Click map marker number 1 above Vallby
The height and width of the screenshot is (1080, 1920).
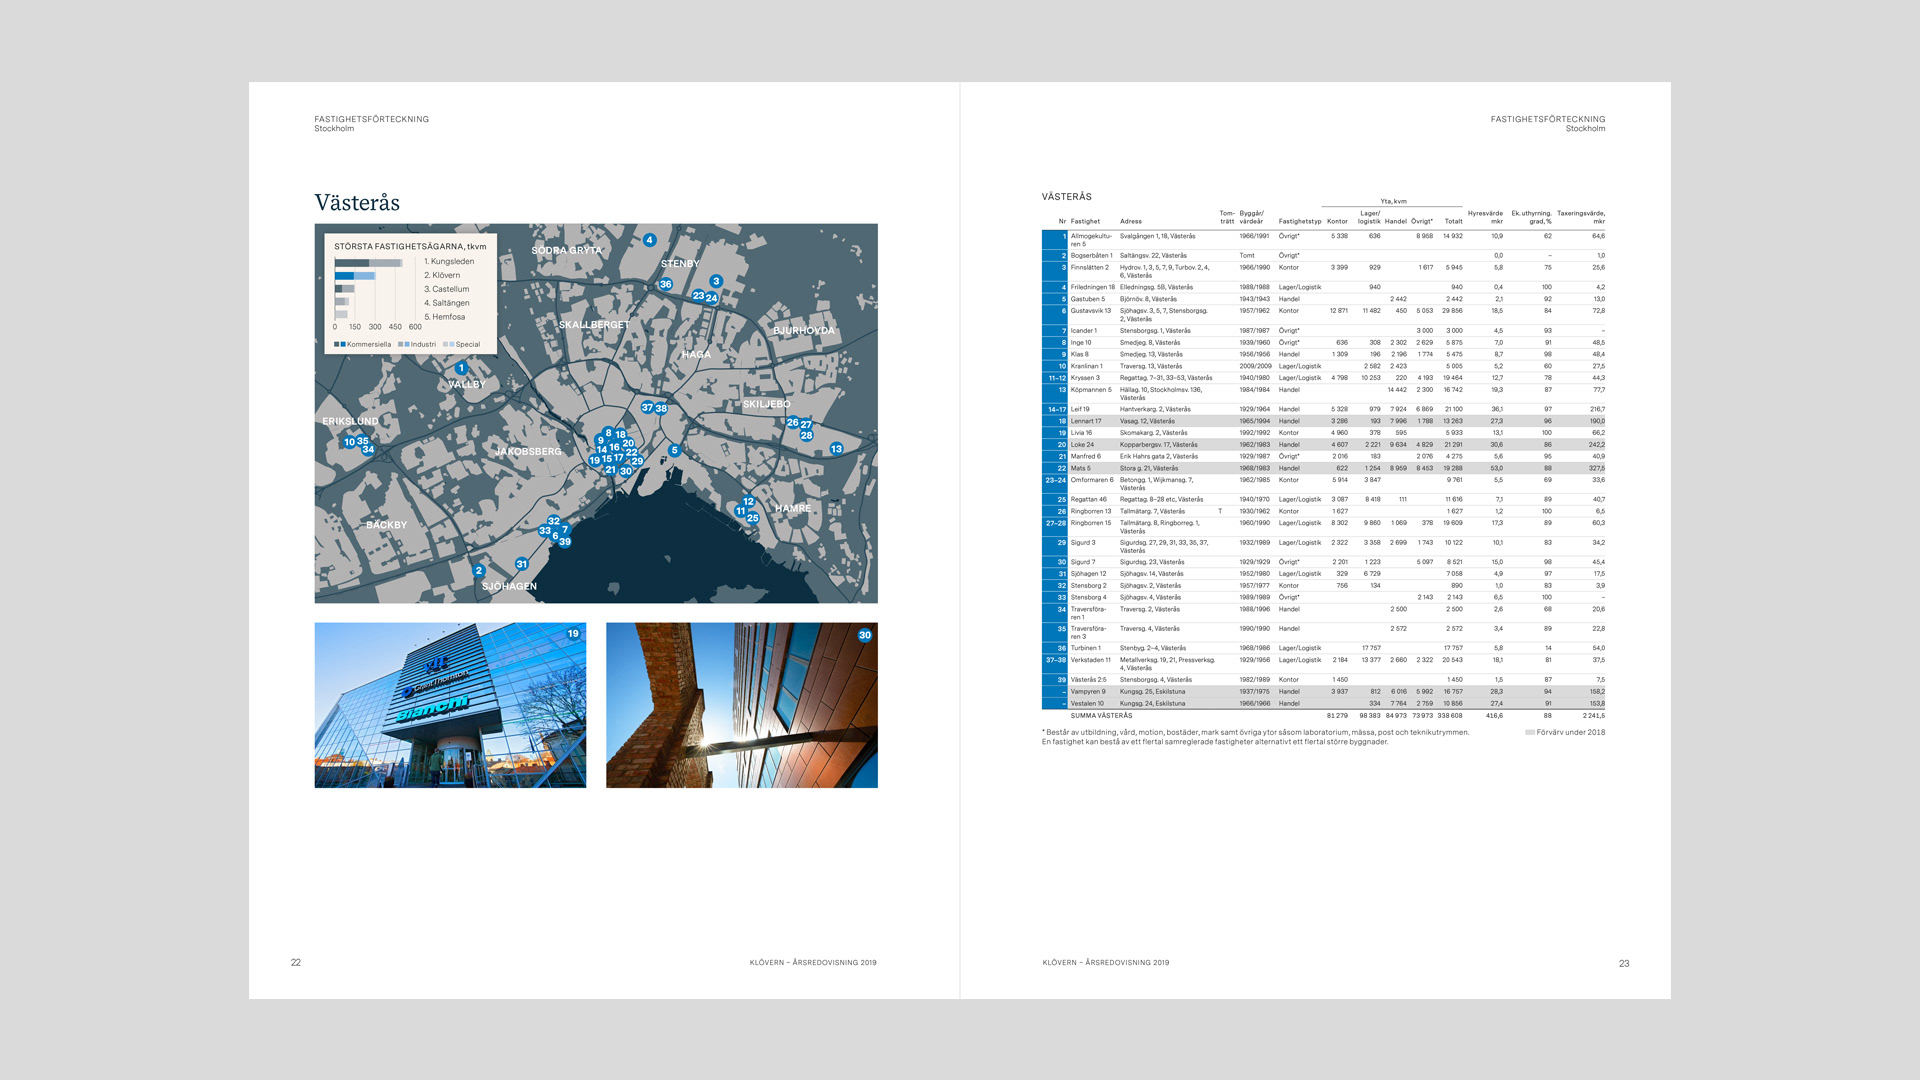coord(461,368)
